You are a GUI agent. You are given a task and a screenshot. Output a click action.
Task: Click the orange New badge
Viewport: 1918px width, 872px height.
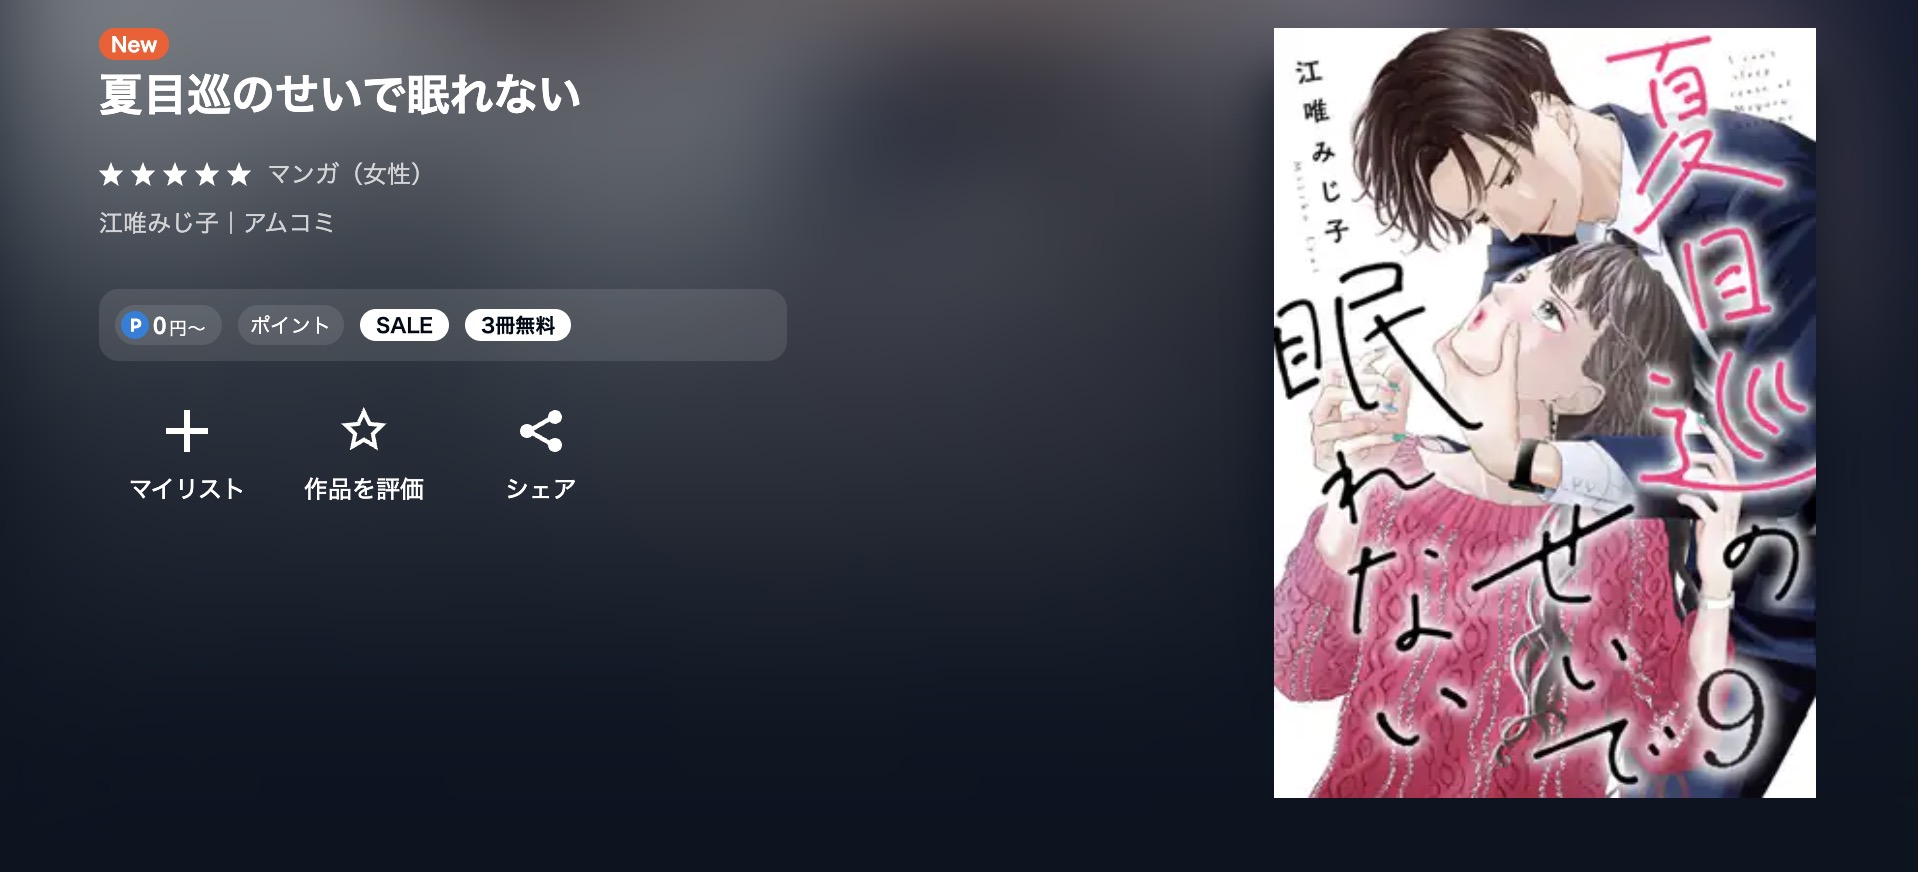(134, 44)
